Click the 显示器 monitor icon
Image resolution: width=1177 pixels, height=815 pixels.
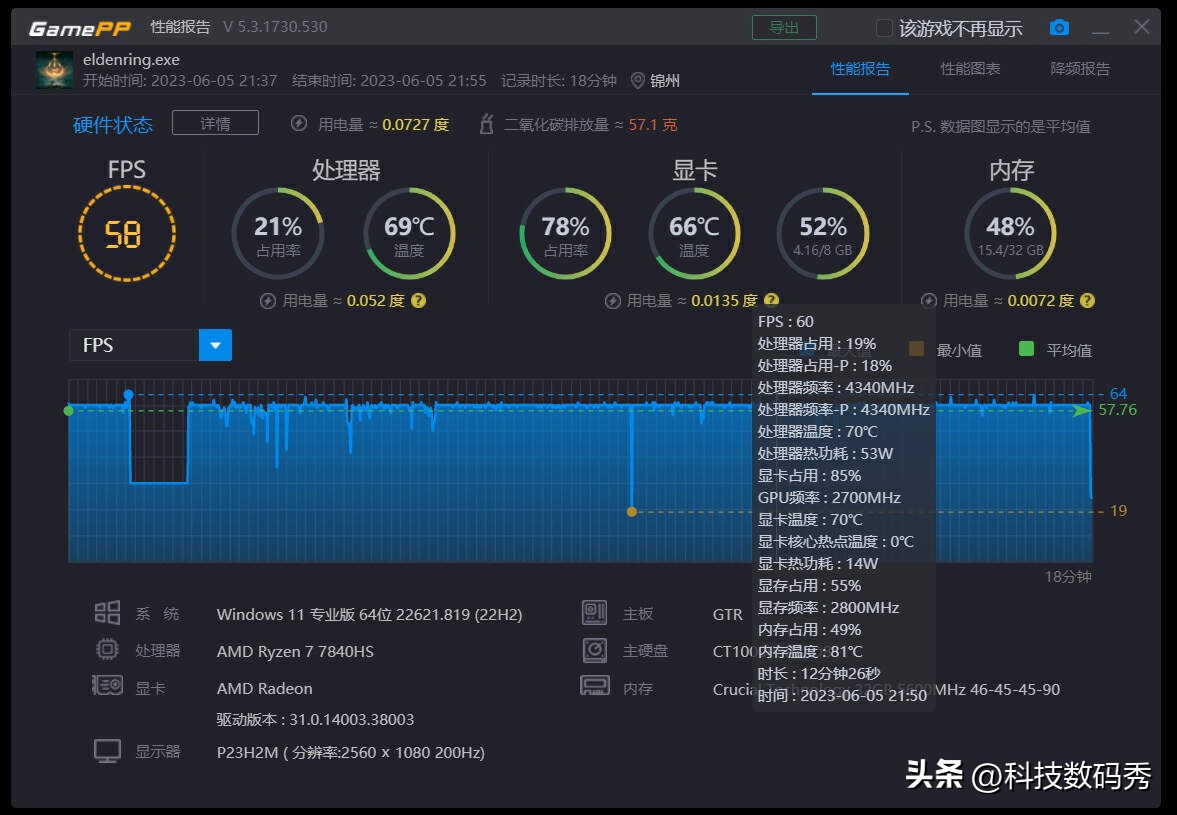tap(107, 751)
